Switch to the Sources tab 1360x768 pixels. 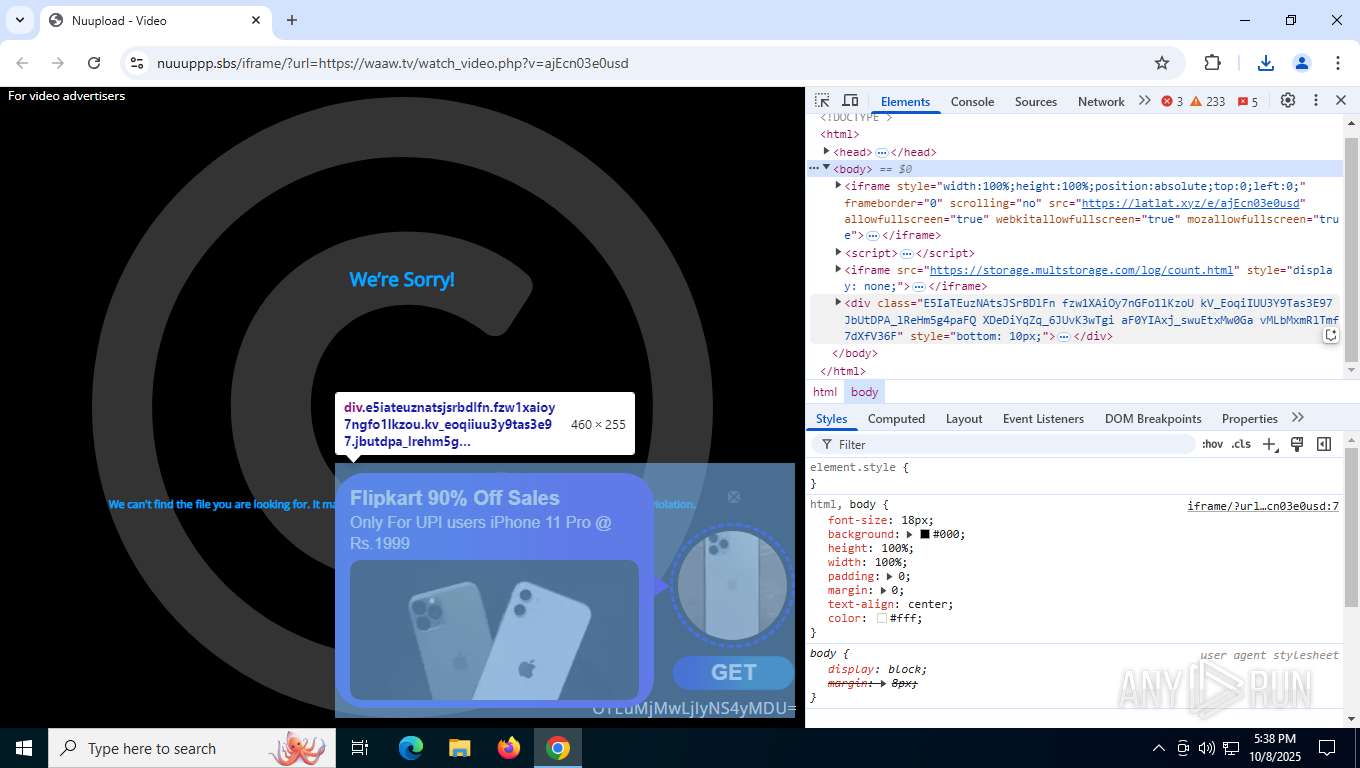tap(1036, 101)
